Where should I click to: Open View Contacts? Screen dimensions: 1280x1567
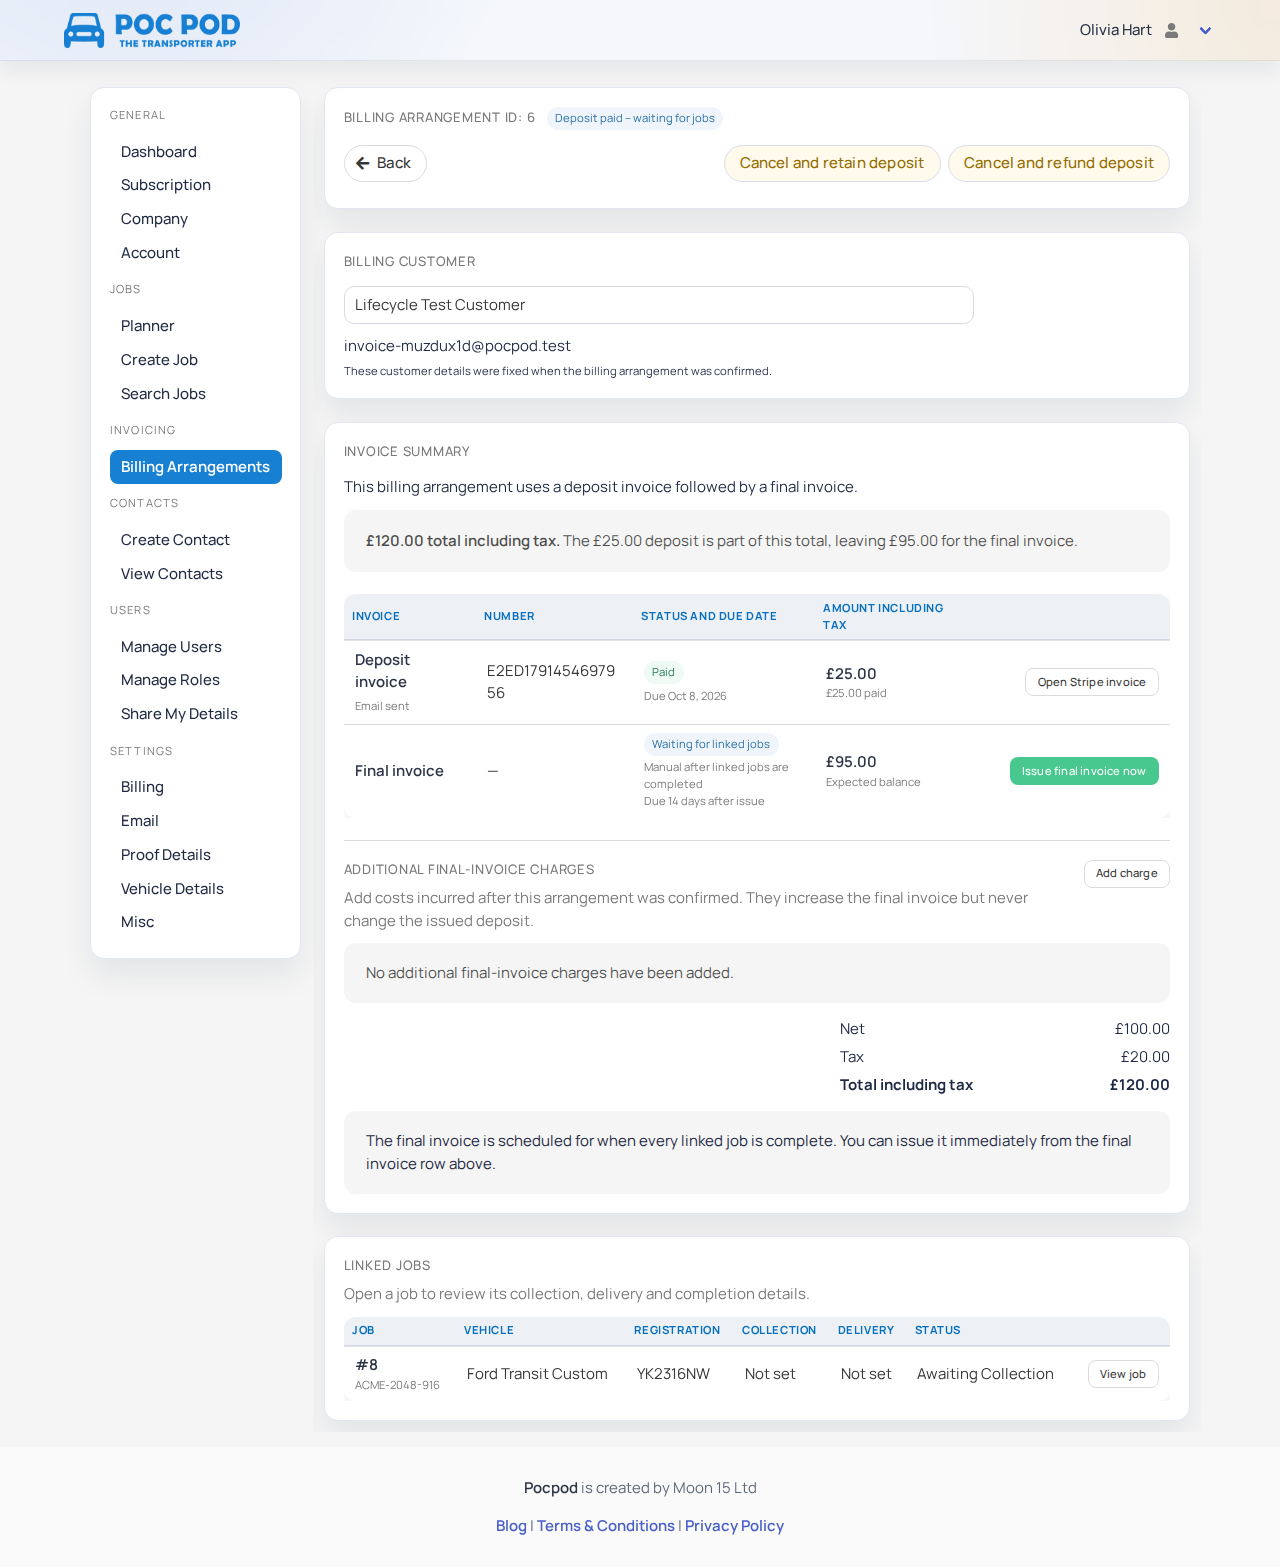click(172, 574)
